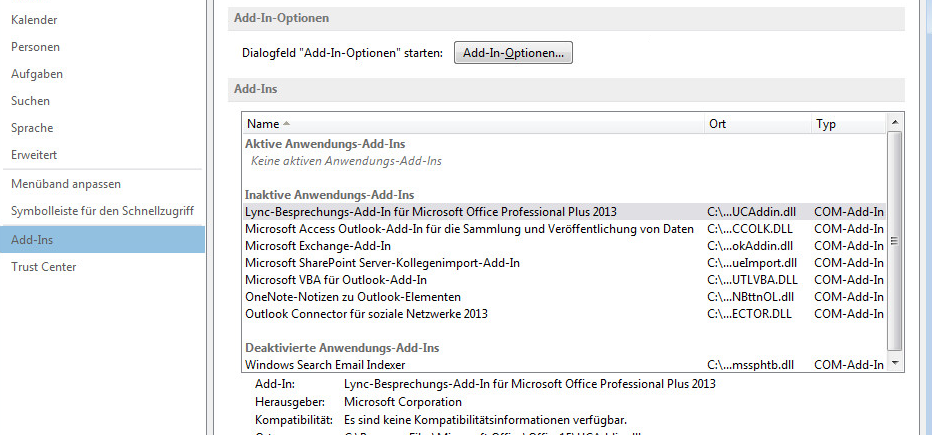Click the Herausgeber value Microsoft Corporation
The image size is (932, 435).
pos(402,402)
